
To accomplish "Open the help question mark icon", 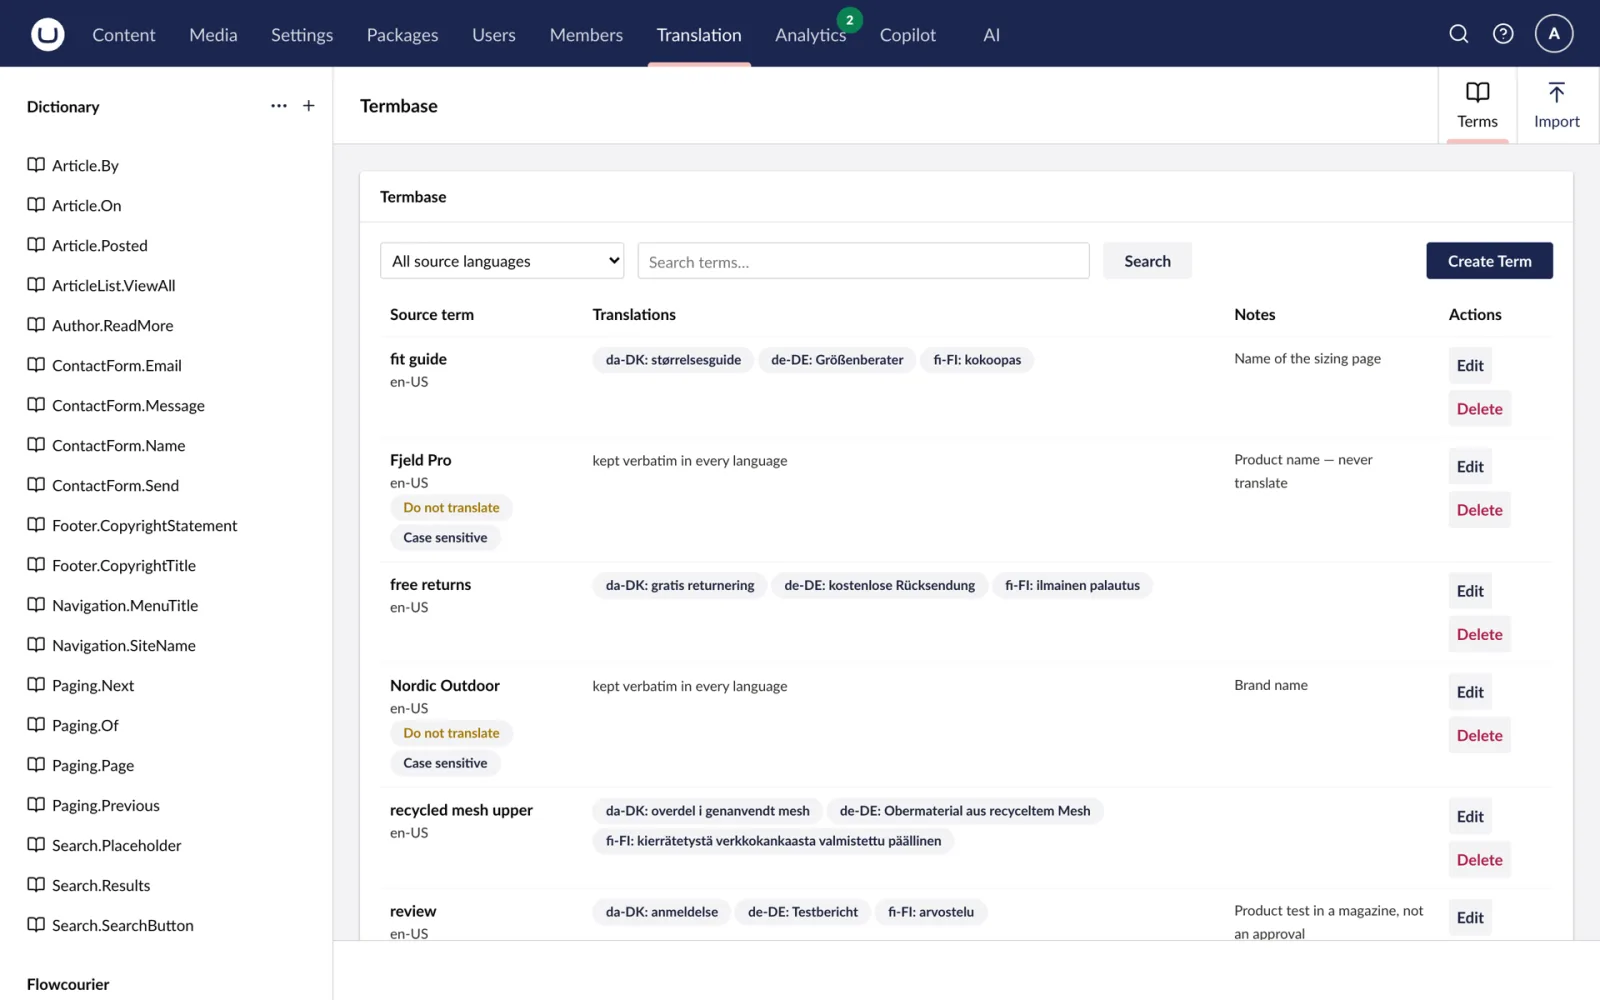I will [x=1503, y=34].
